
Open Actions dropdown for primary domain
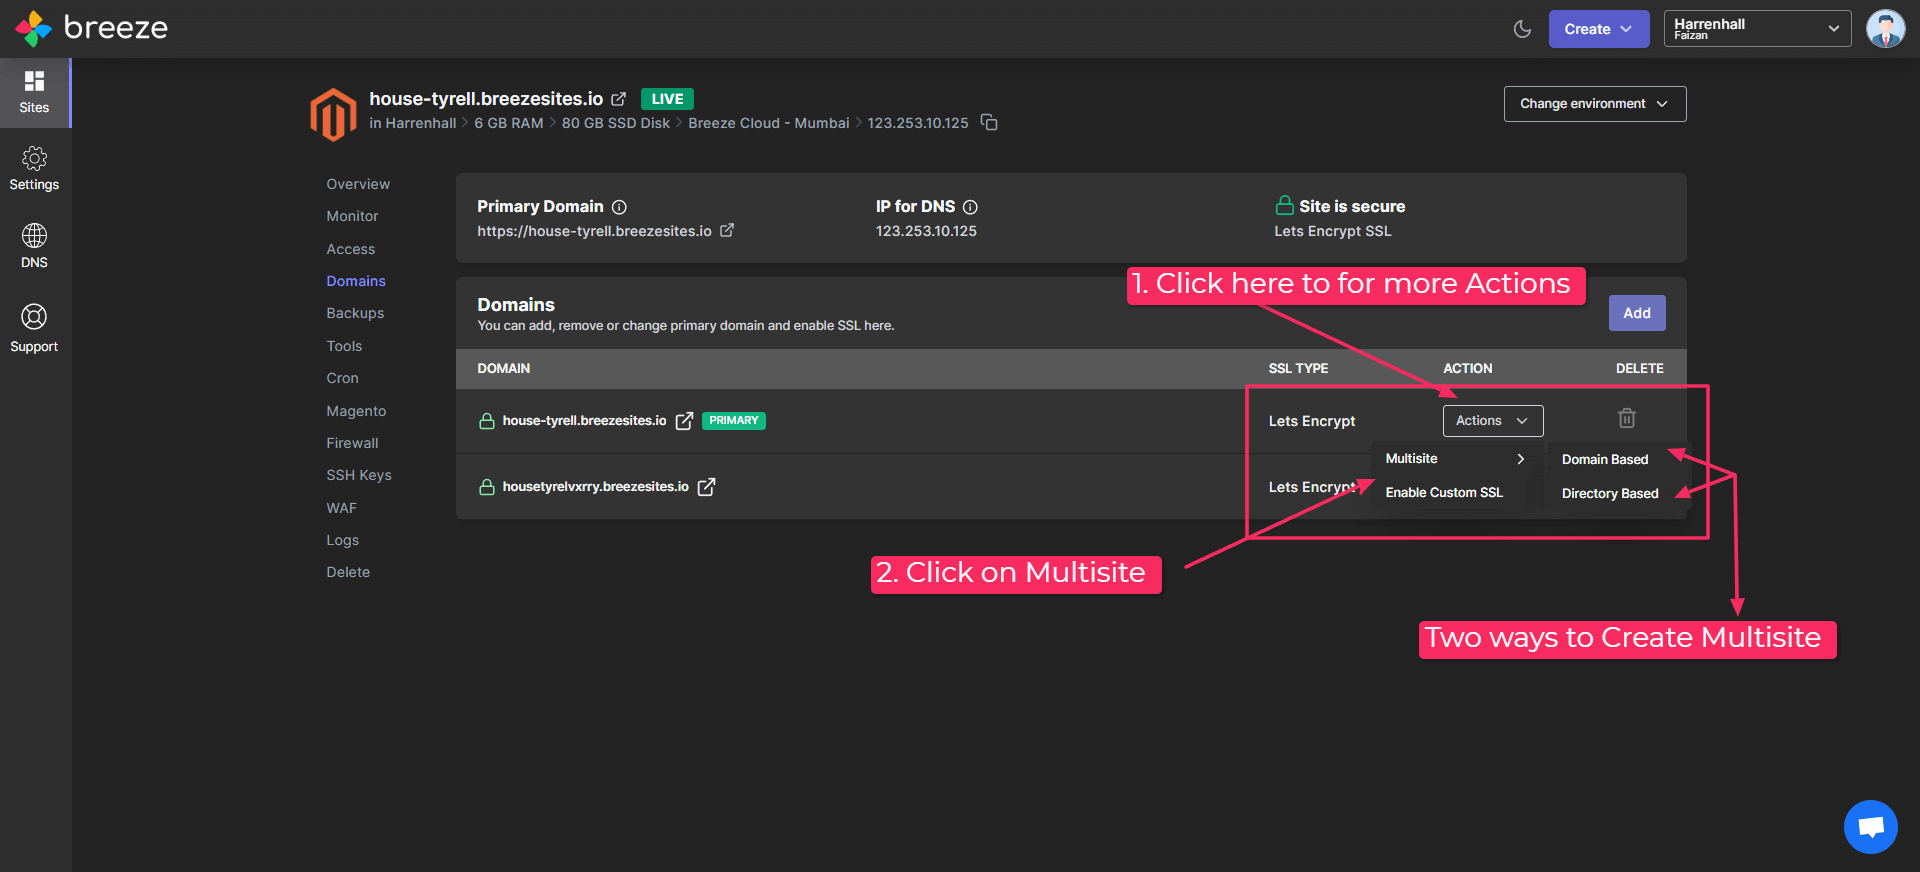pos(1493,421)
